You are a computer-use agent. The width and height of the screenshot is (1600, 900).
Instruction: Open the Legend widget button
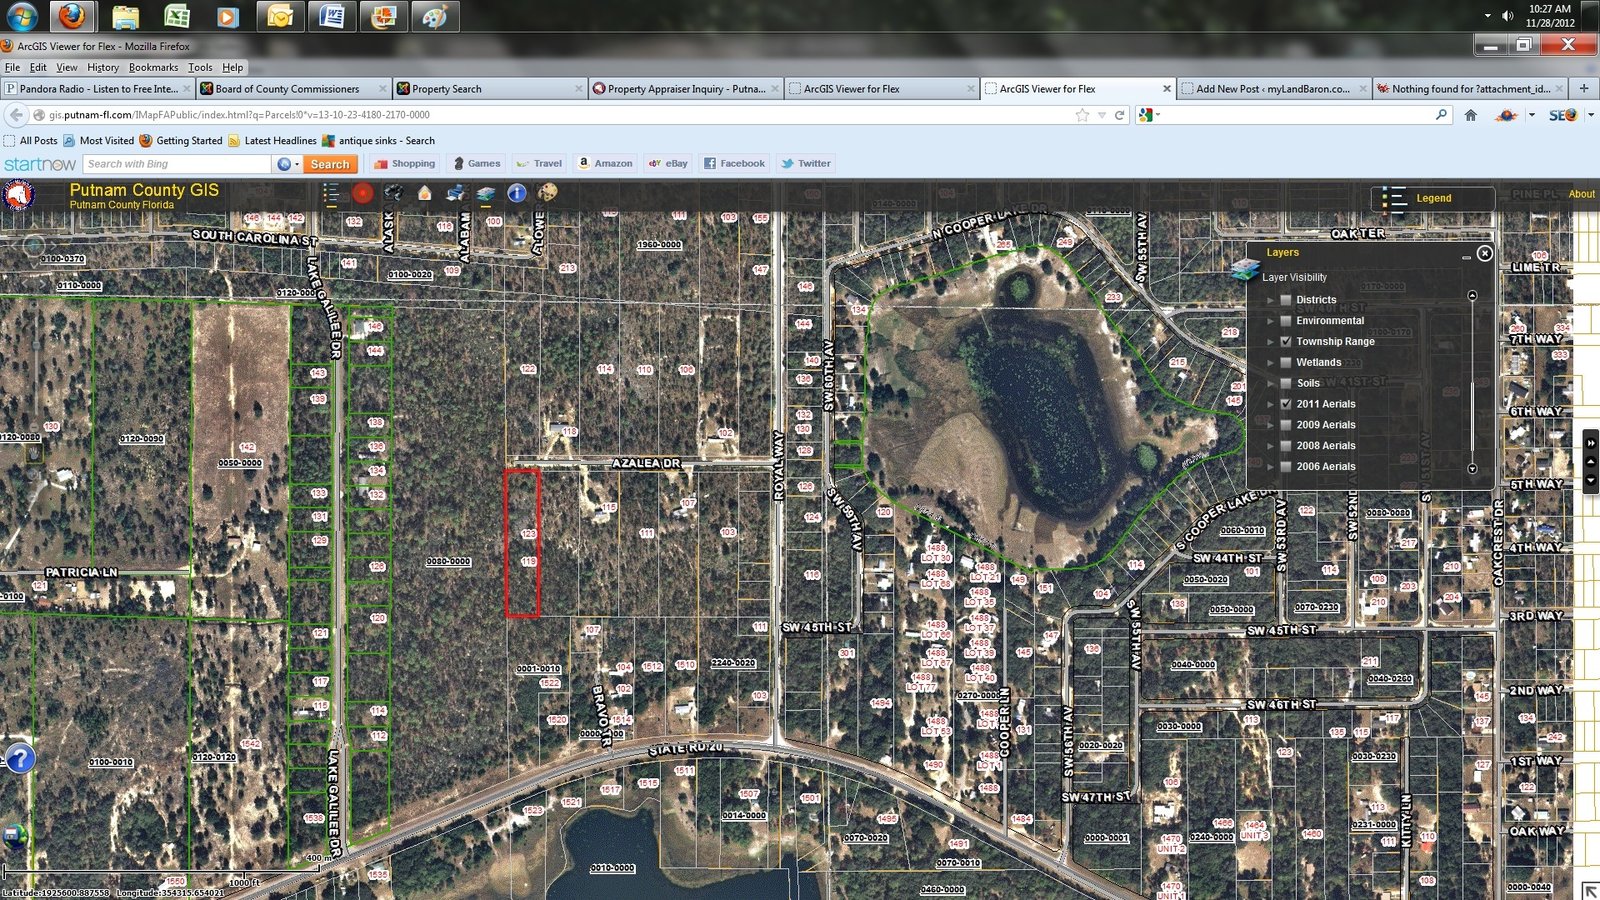pos(1433,198)
